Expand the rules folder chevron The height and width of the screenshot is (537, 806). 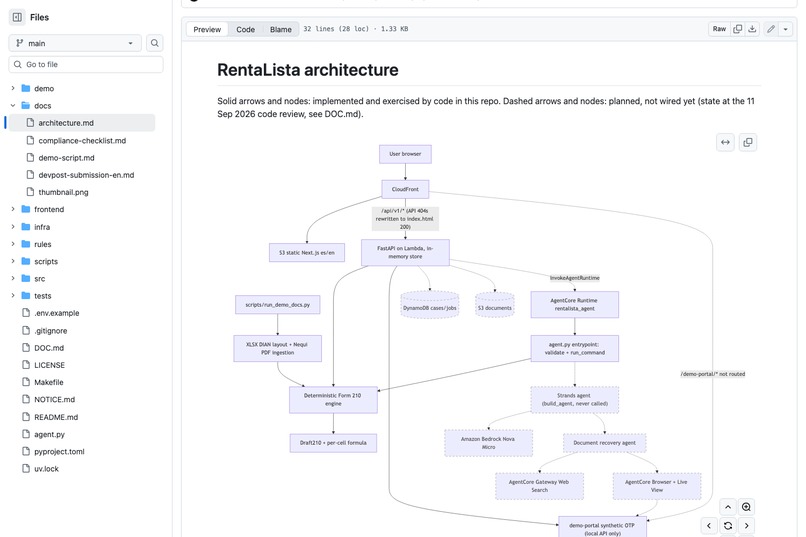tap(13, 244)
